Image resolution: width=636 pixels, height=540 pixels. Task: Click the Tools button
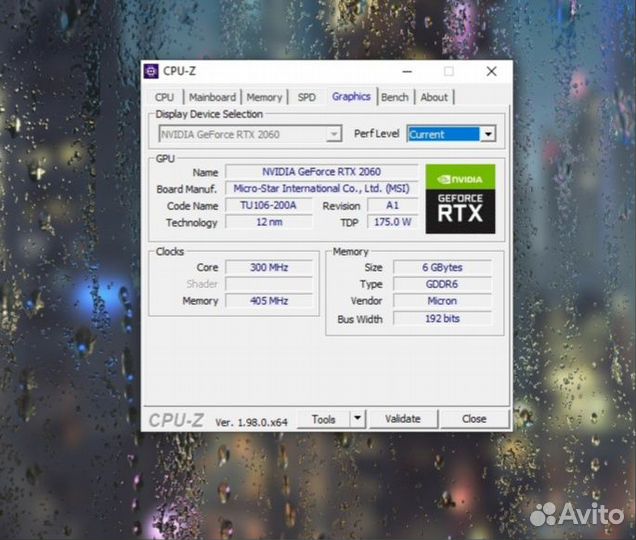(x=323, y=419)
